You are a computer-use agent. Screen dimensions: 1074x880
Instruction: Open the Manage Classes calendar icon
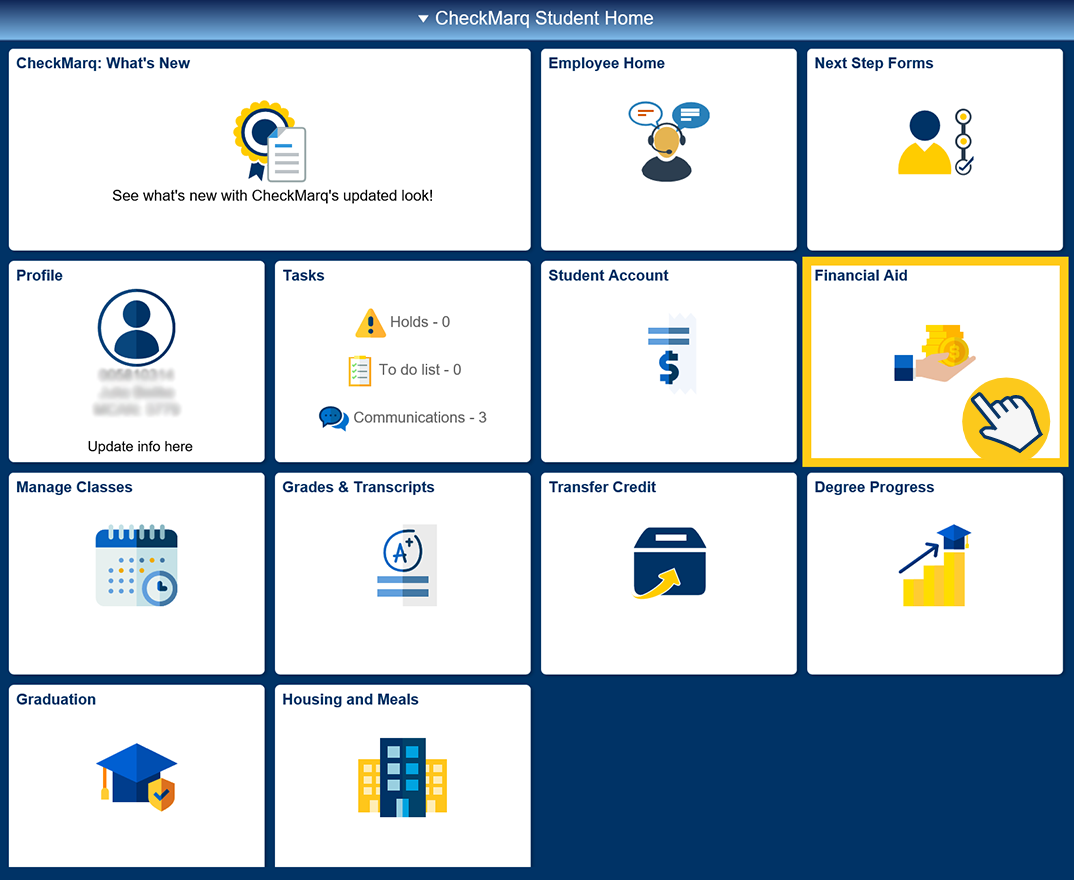(136, 565)
